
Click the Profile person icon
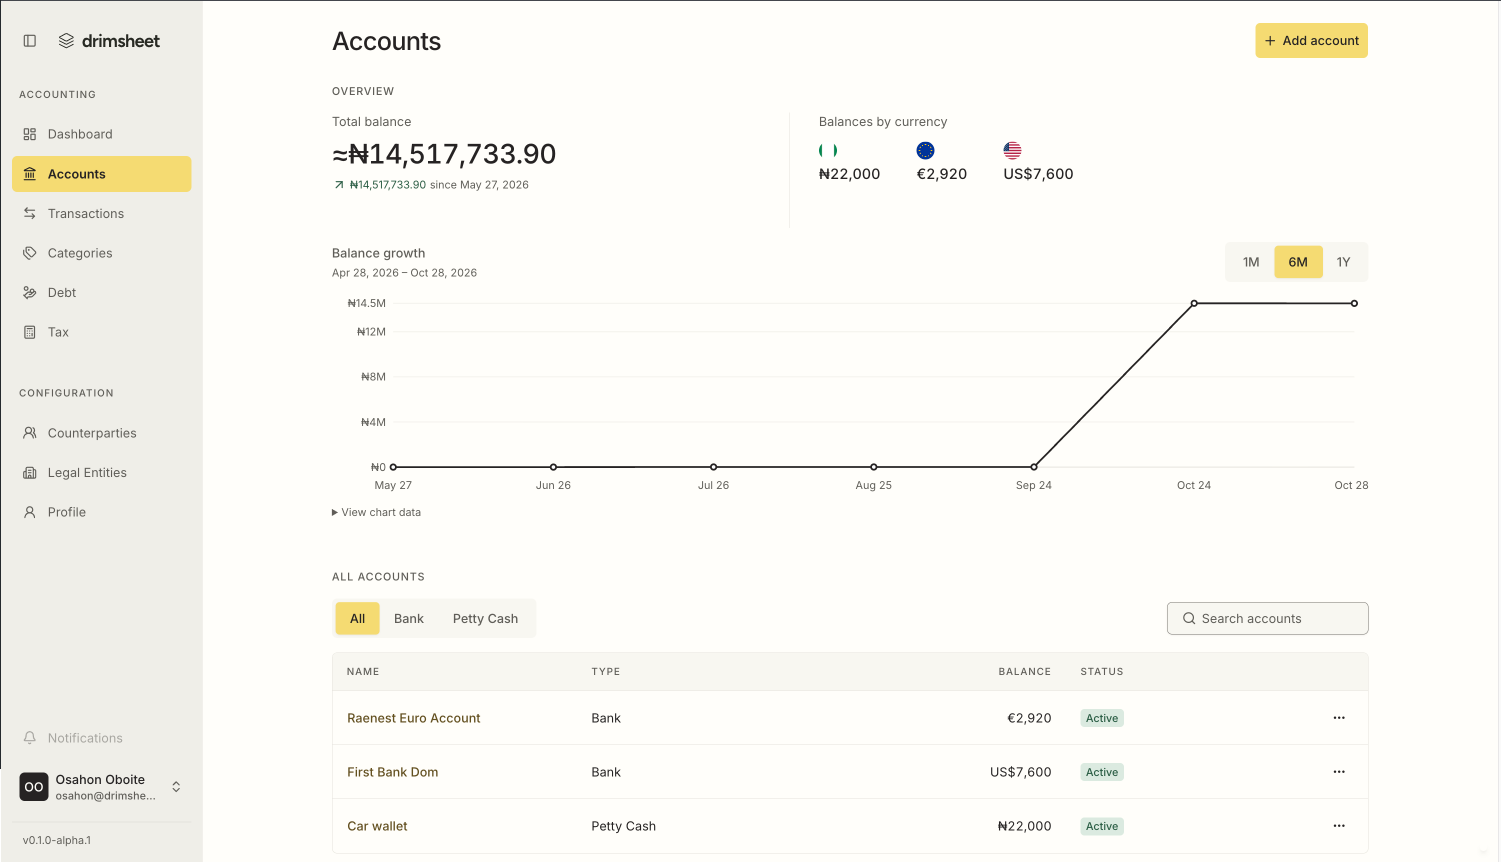click(30, 512)
